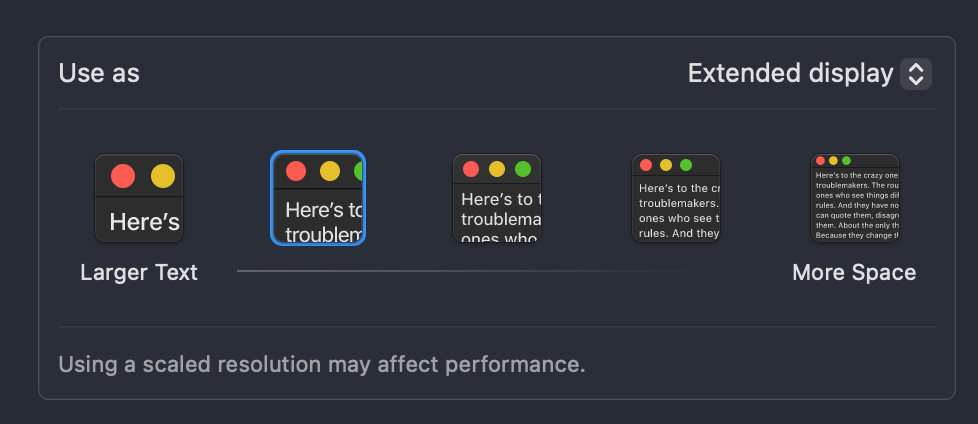Open the Extended display dropdown

[x=790, y=73]
